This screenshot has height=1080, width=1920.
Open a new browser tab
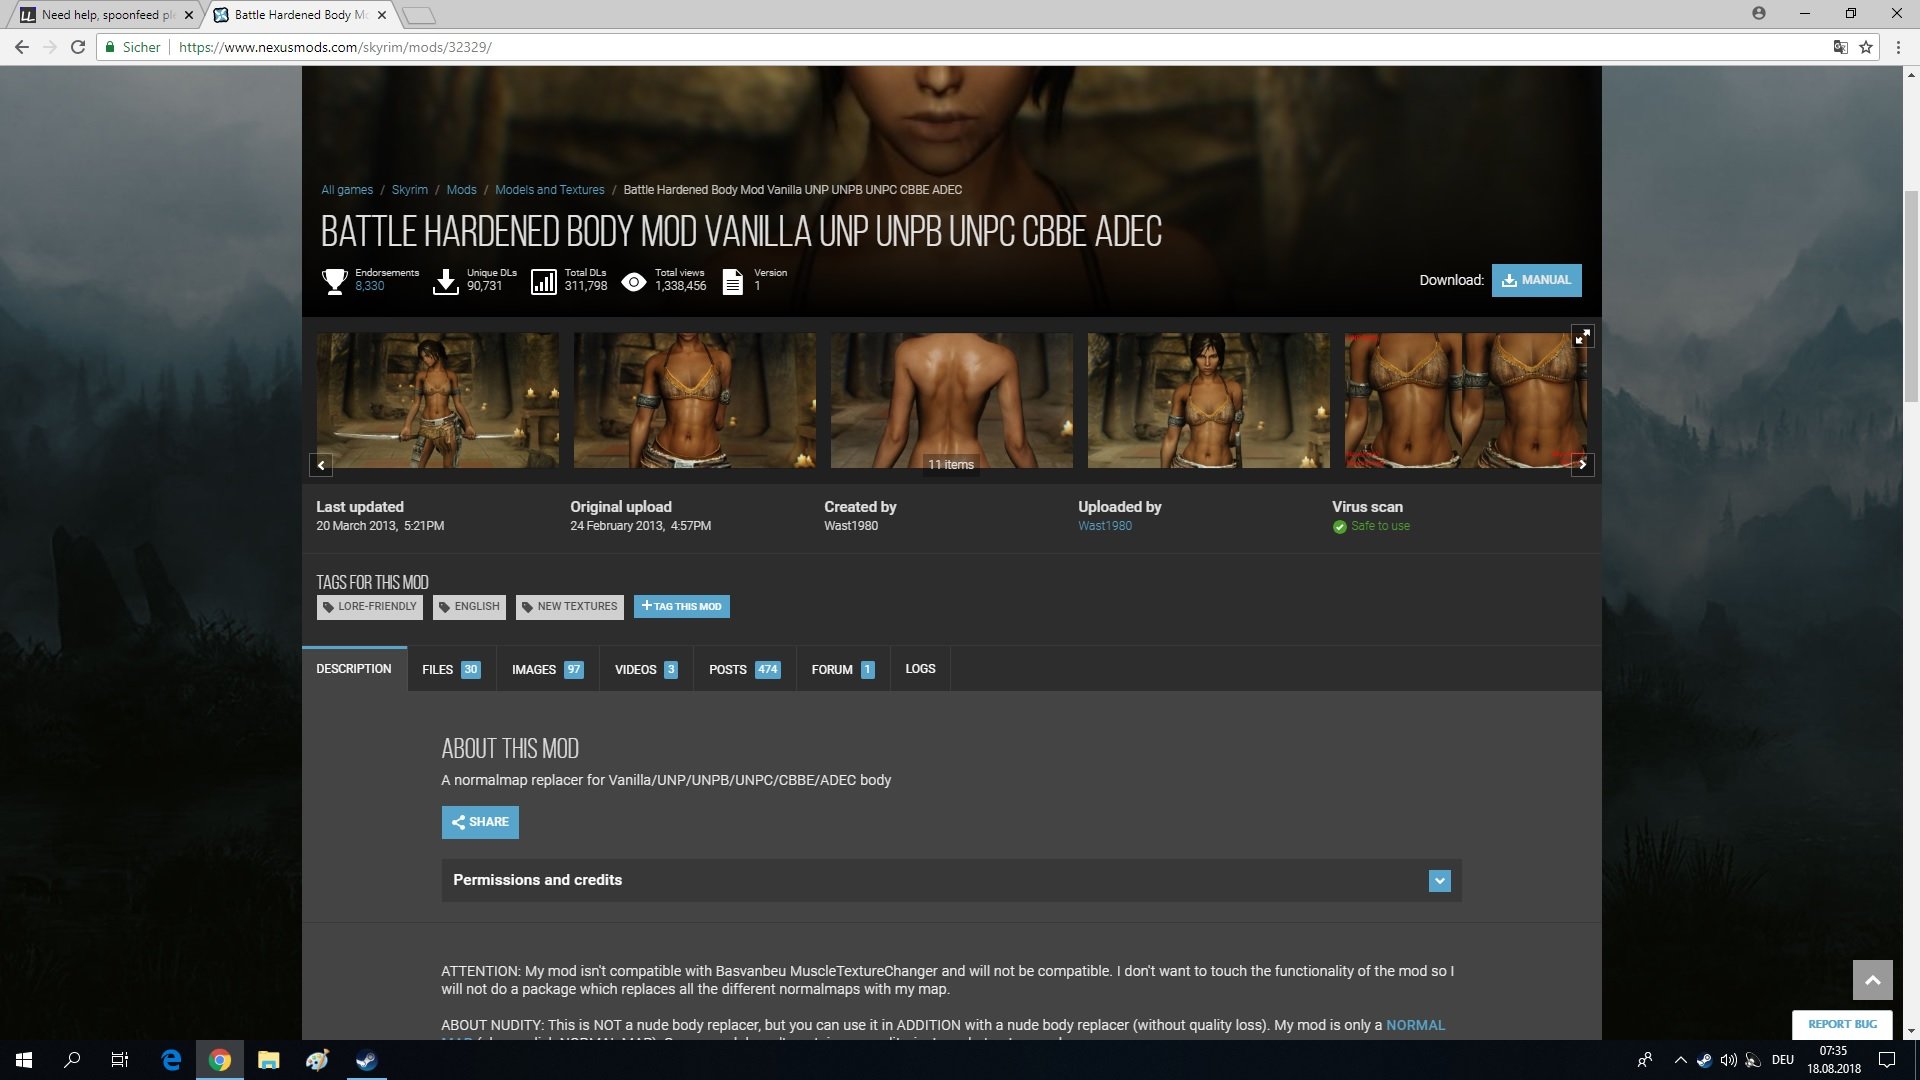[x=419, y=15]
